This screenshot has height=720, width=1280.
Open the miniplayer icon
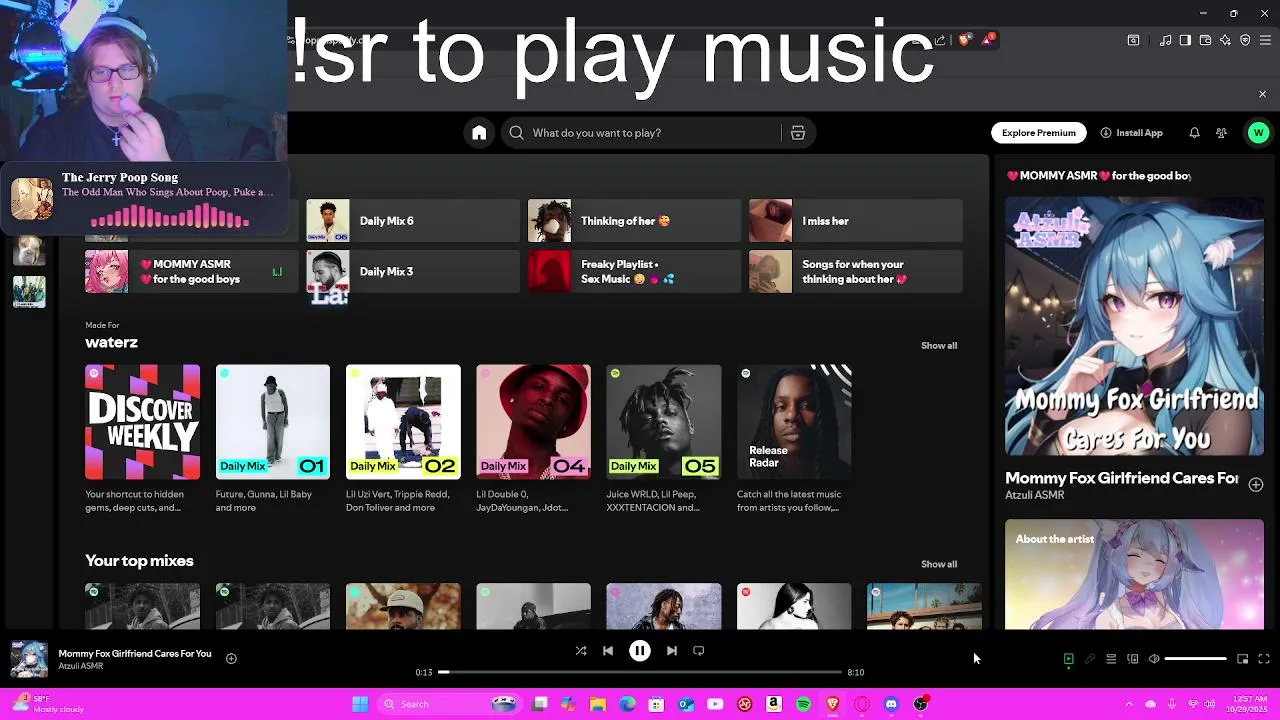pyautogui.click(x=1243, y=659)
